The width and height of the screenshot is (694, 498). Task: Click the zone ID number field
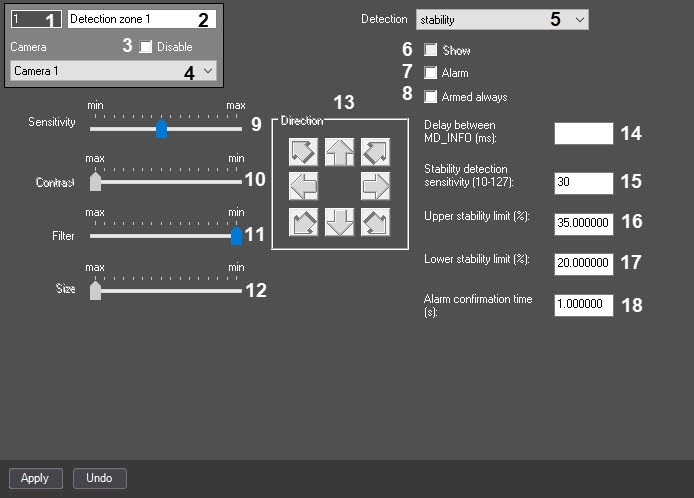(x=36, y=19)
